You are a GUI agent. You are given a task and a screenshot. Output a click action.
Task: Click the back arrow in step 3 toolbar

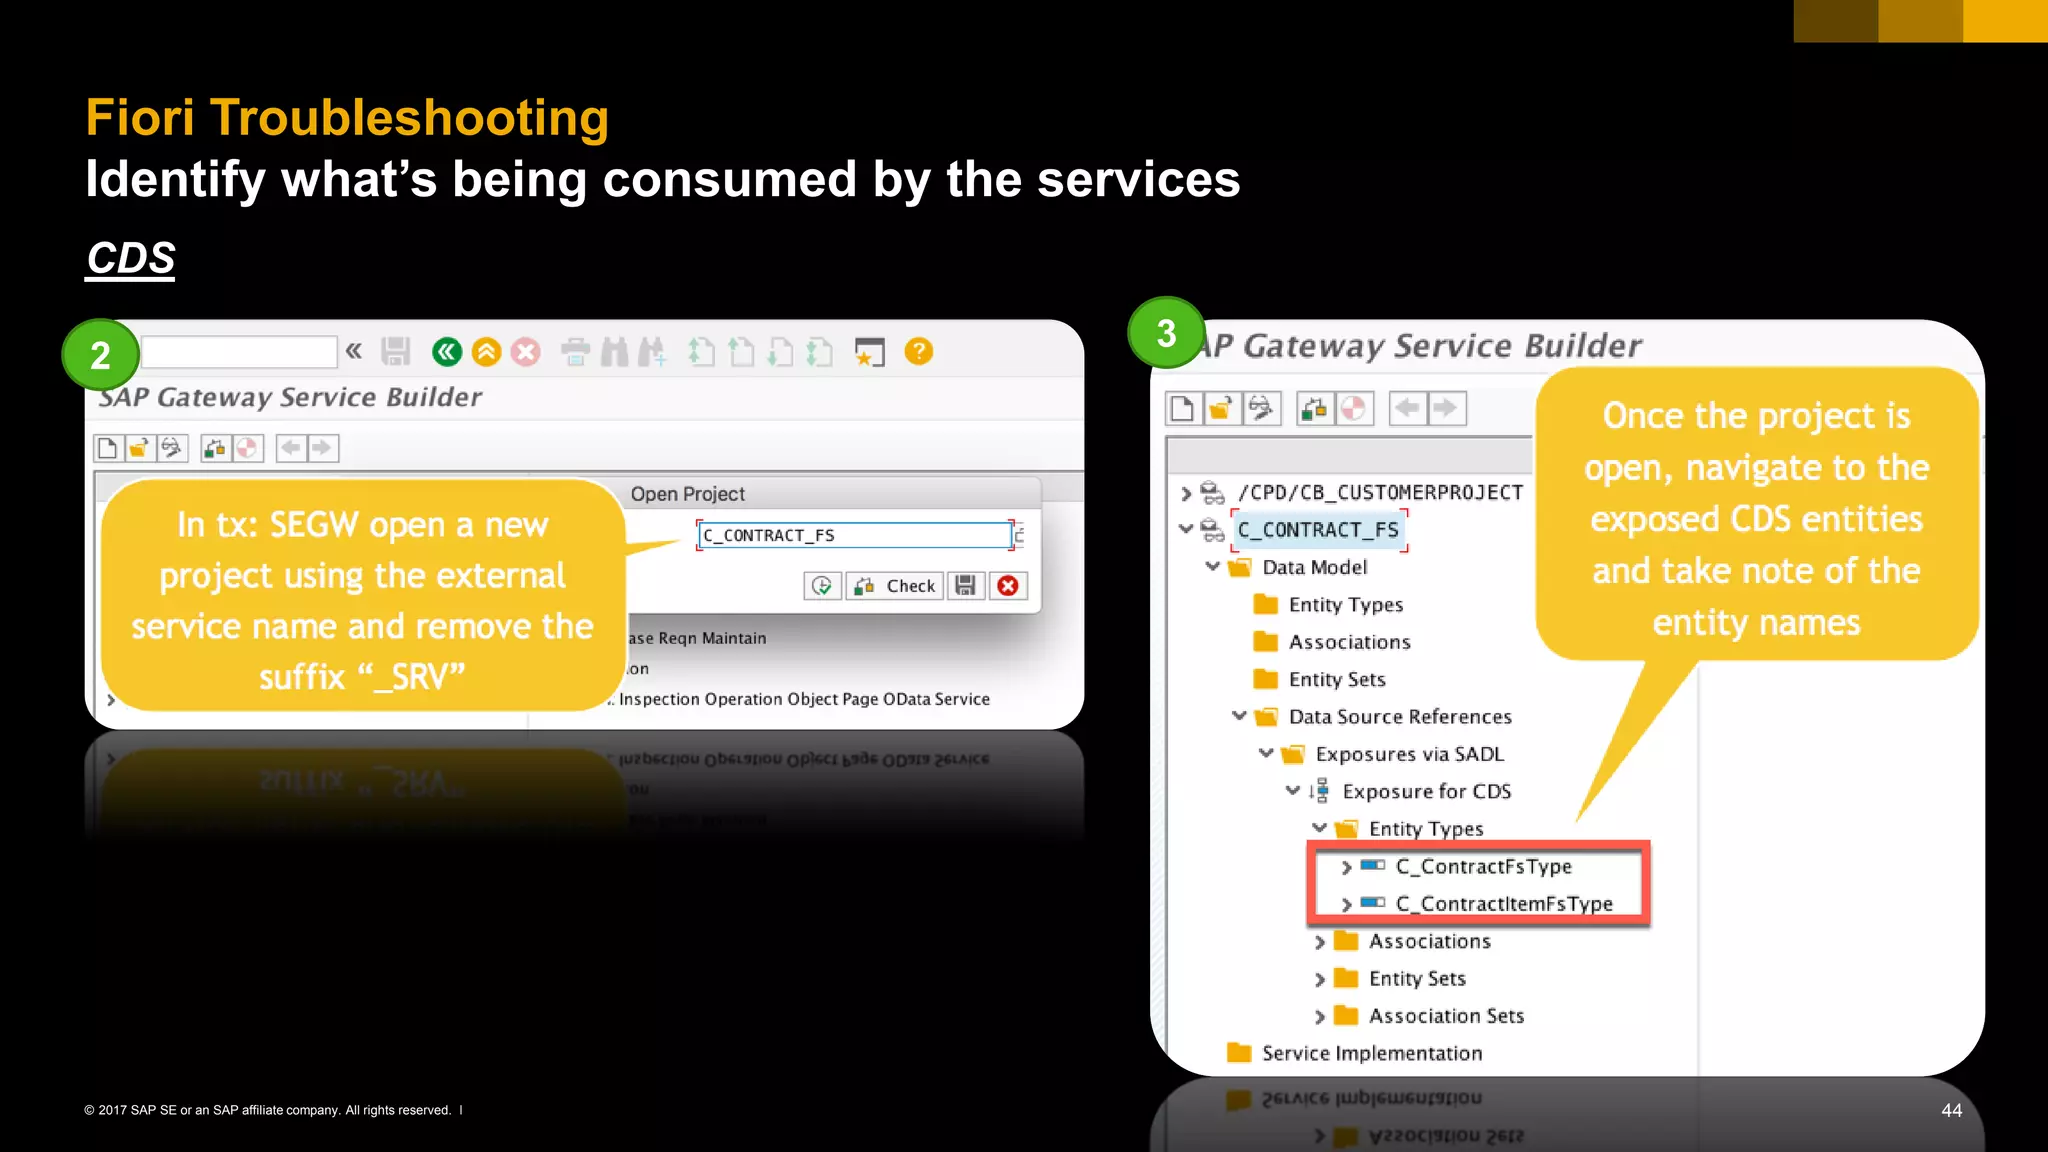1408,408
